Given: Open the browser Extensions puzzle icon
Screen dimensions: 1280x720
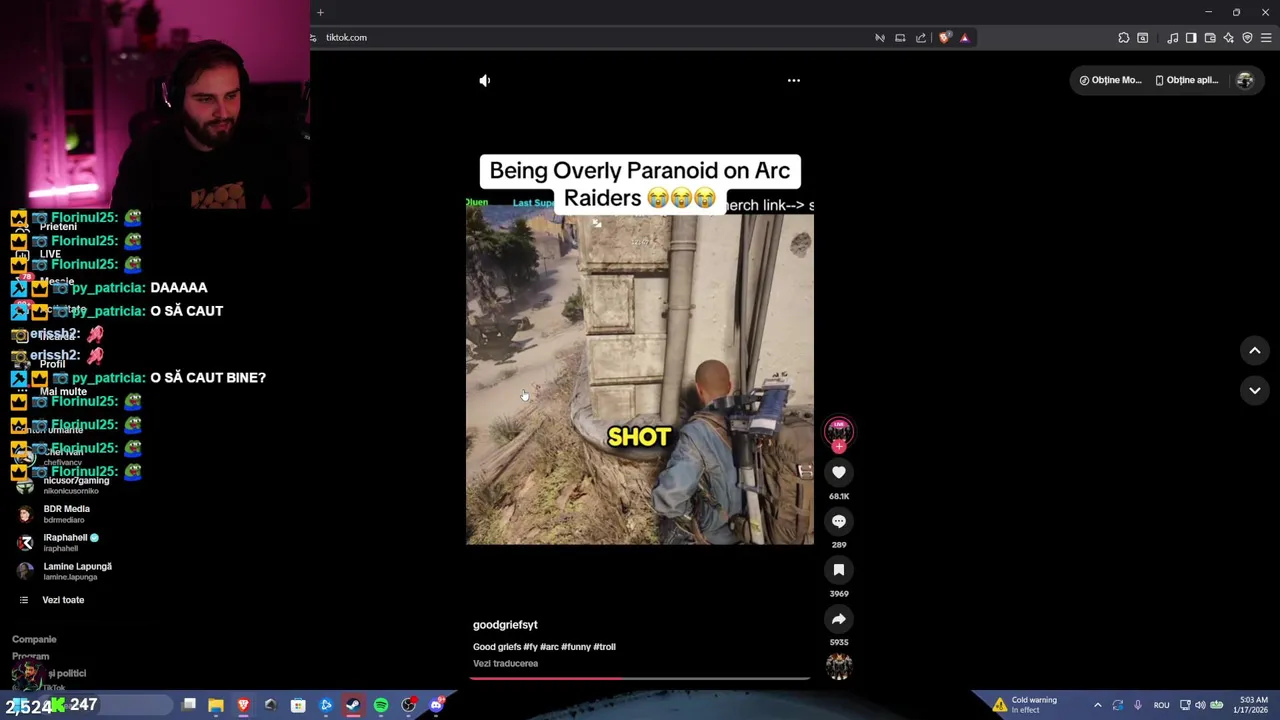Looking at the screenshot, I should pos(1124,38).
